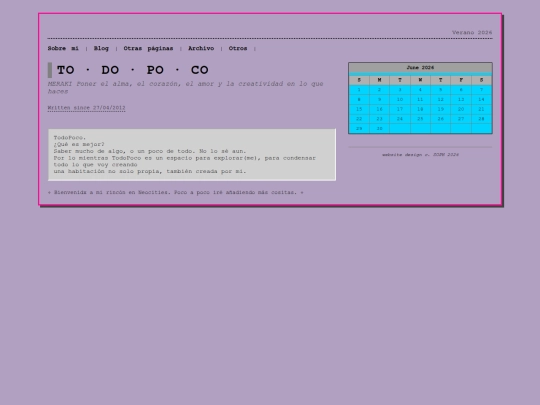Select day 29 in the June calendar
The image size is (540, 405).
coord(359,128)
